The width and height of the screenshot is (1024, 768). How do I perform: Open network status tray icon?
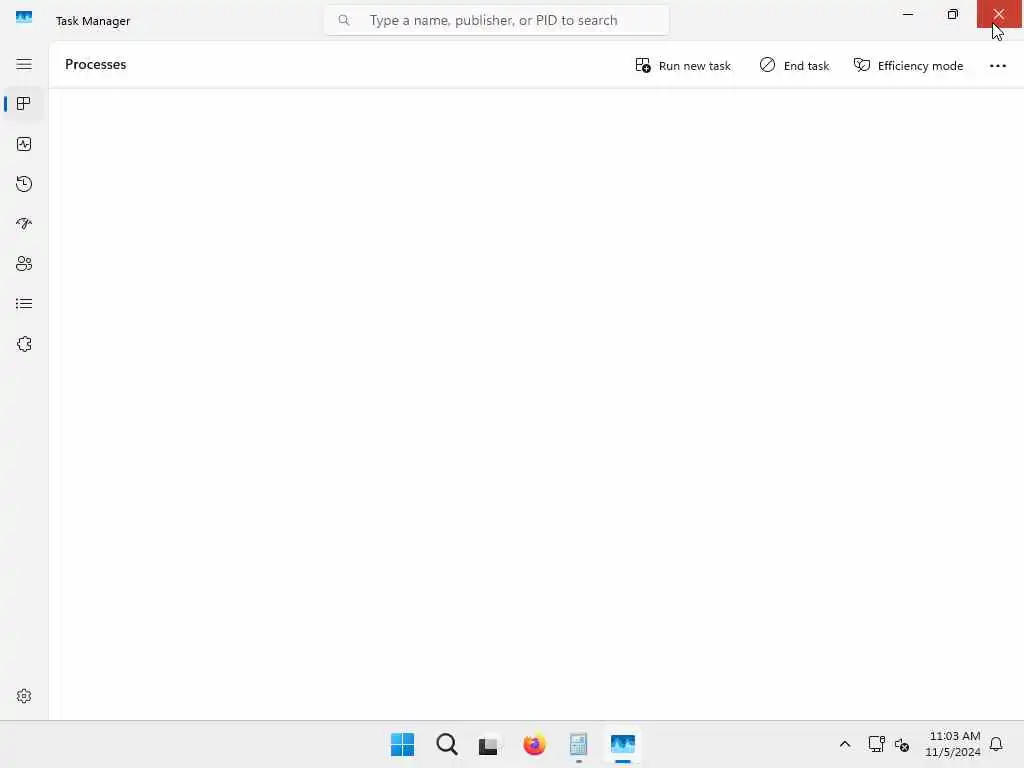pos(876,744)
